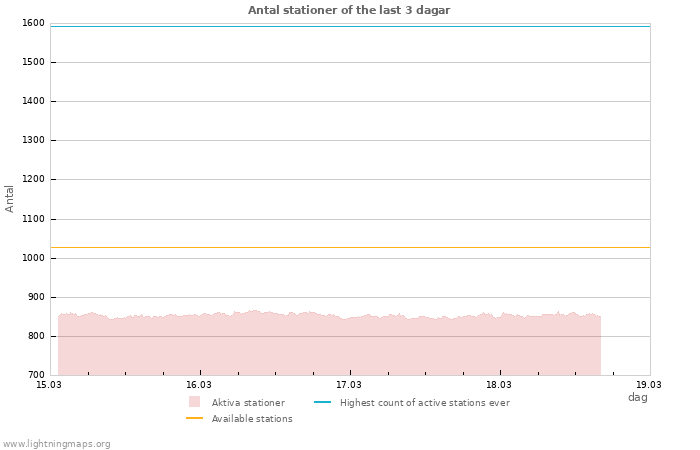Click the 18.03 date tick label

coord(499,384)
